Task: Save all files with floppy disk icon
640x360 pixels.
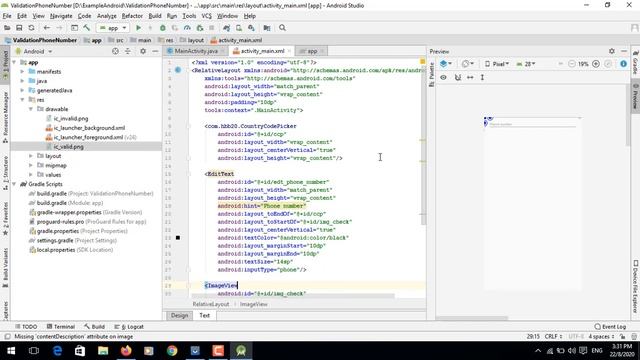Action: pos(19,28)
